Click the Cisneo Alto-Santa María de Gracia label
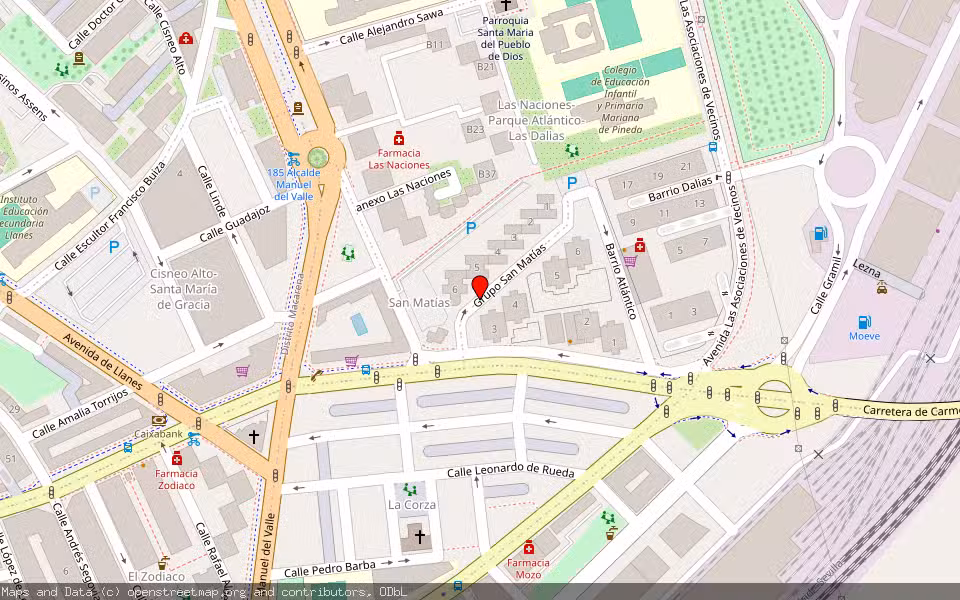The height and width of the screenshot is (600, 960). 184,289
